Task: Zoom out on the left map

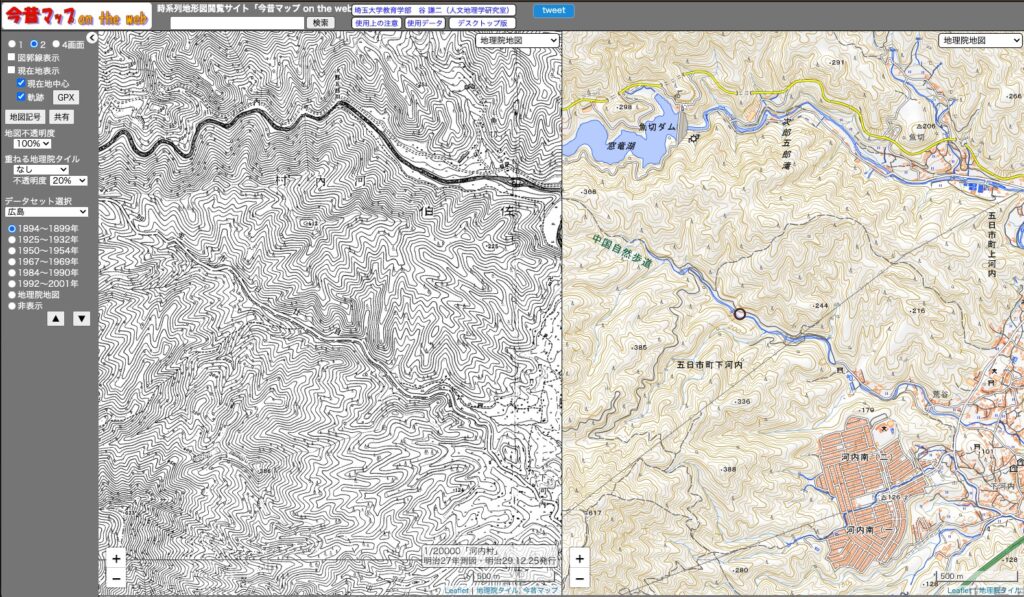Action: coord(117,578)
